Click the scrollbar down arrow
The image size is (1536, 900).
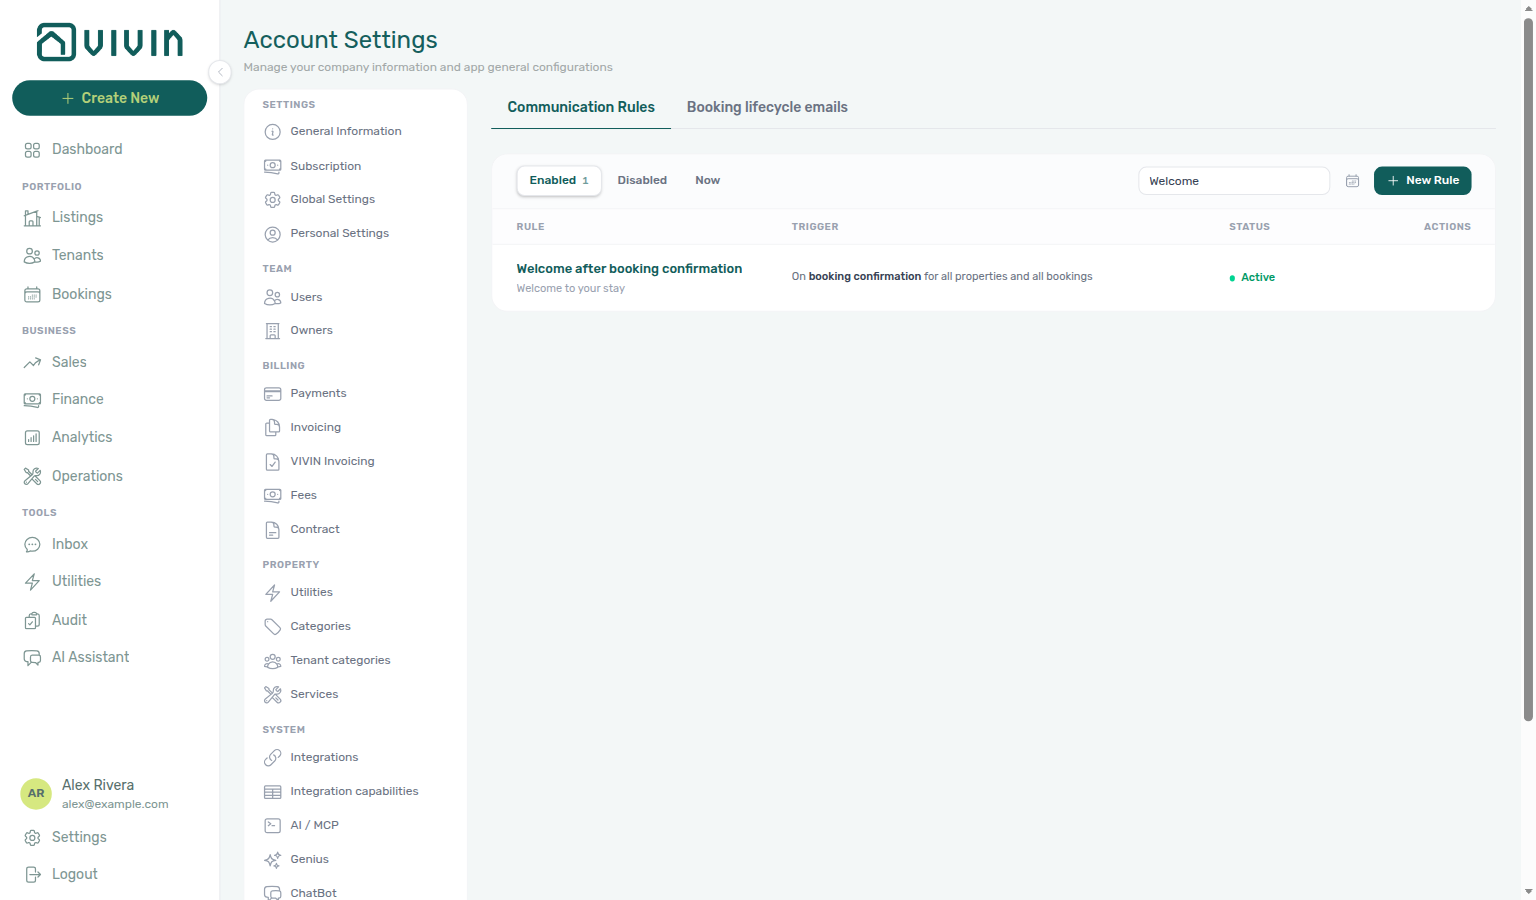click(1528, 891)
